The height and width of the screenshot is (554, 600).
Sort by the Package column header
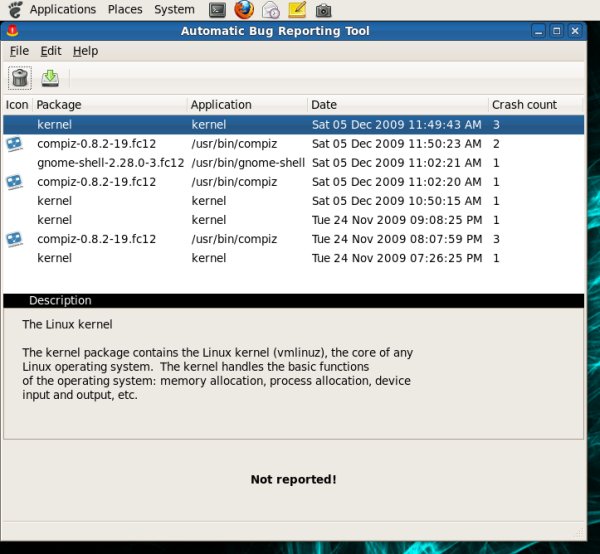tap(110, 104)
